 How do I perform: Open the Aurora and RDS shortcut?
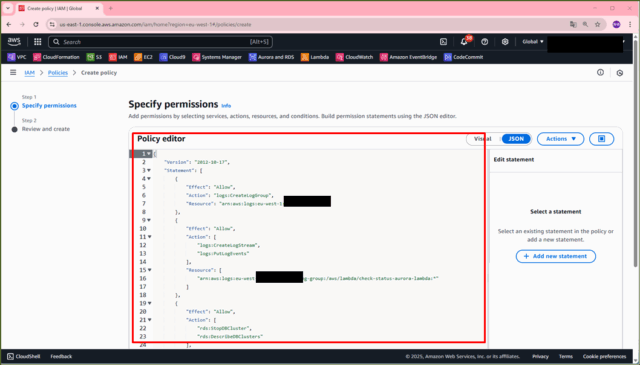(271, 57)
